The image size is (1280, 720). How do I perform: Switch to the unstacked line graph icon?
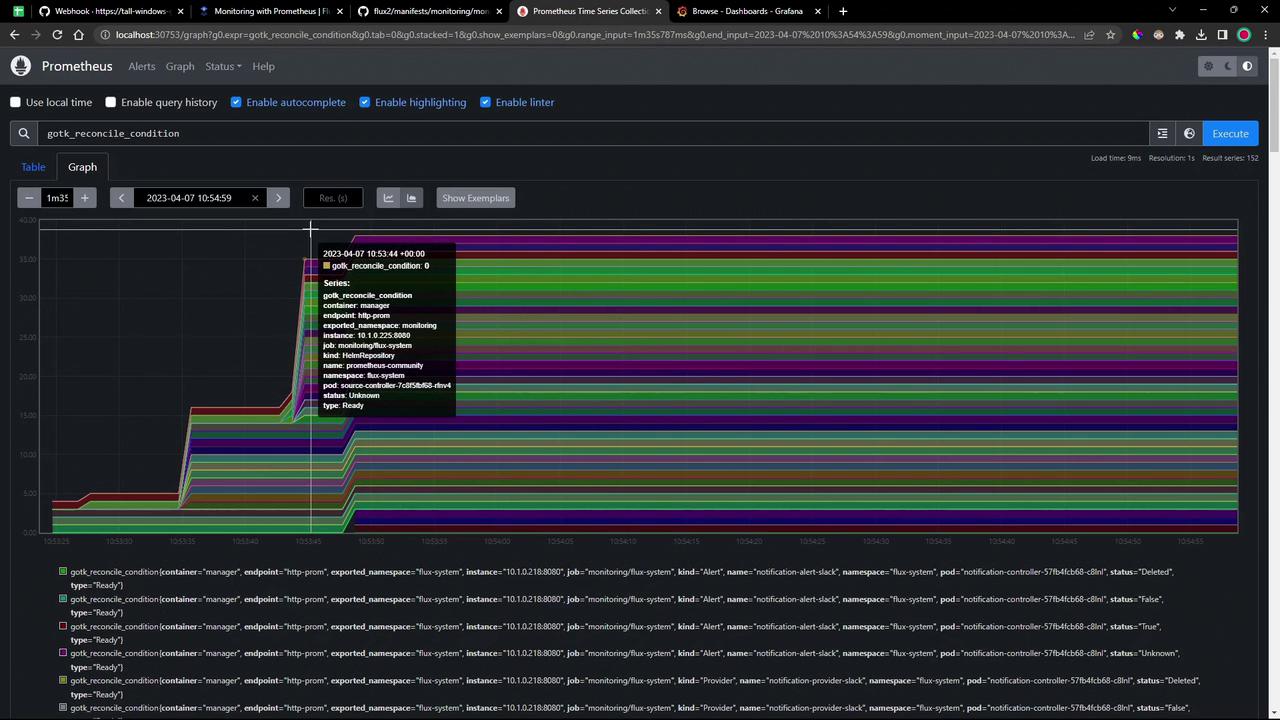[389, 198]
